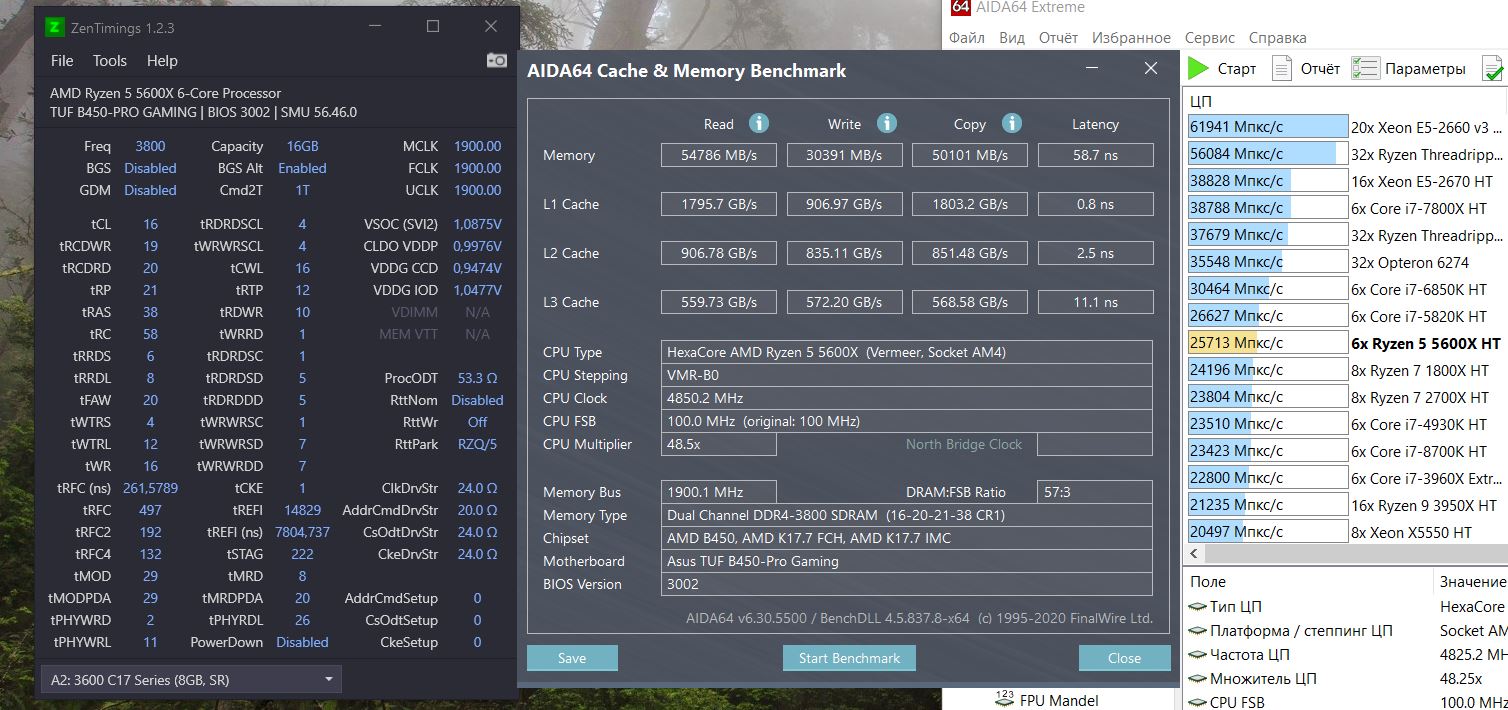Click the Freq 3800 value in ZenTimings

150,146
